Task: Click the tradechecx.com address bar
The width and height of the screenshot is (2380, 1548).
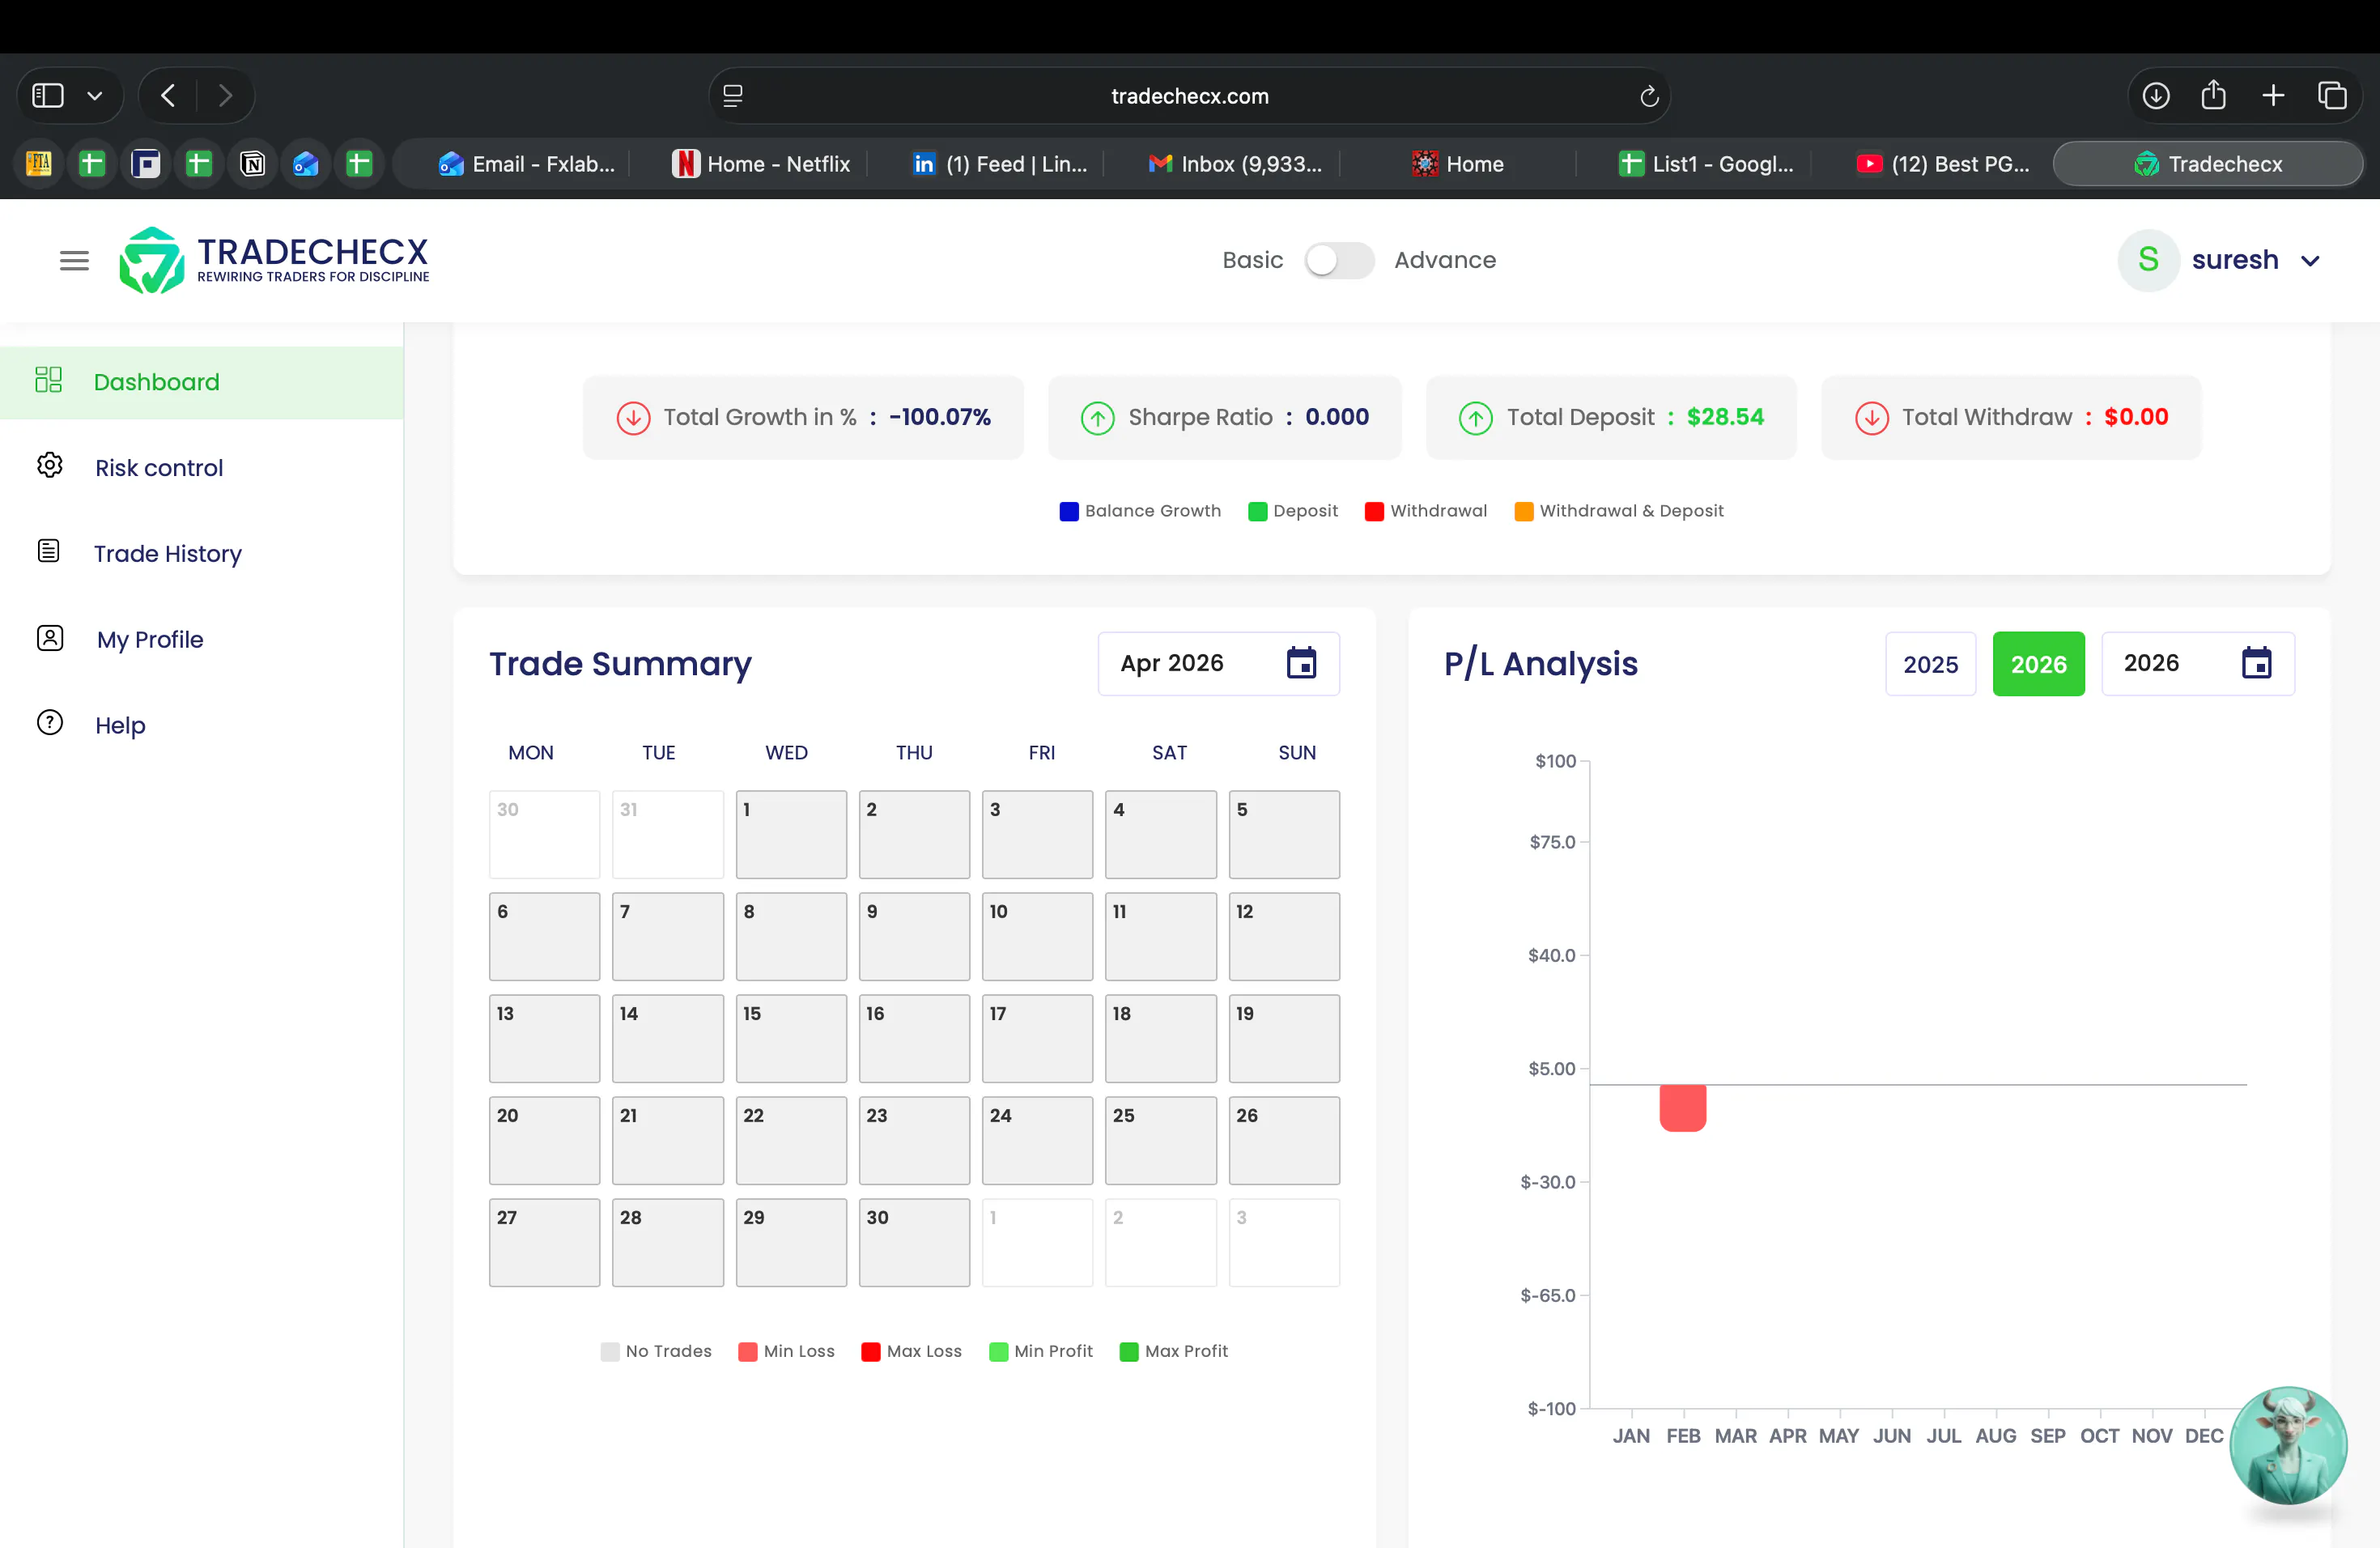Action: [x=1189, y=96]
